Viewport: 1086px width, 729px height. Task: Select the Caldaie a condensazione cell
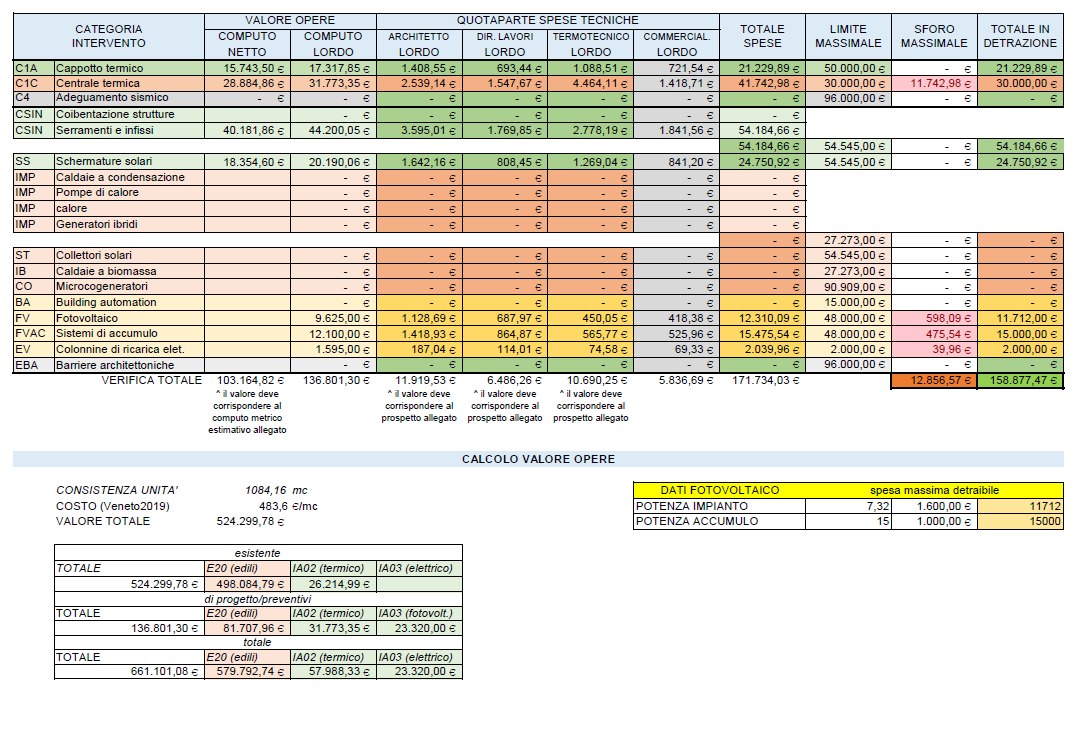tap(130, 178)
